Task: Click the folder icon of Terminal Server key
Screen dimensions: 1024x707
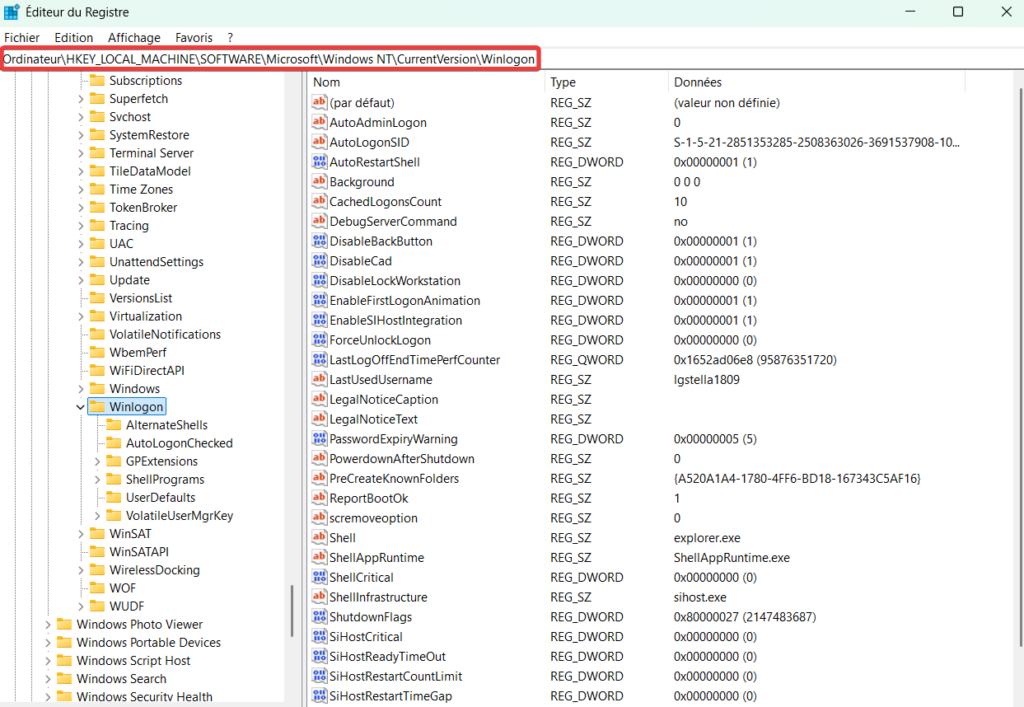Action: tap(97, 153)
